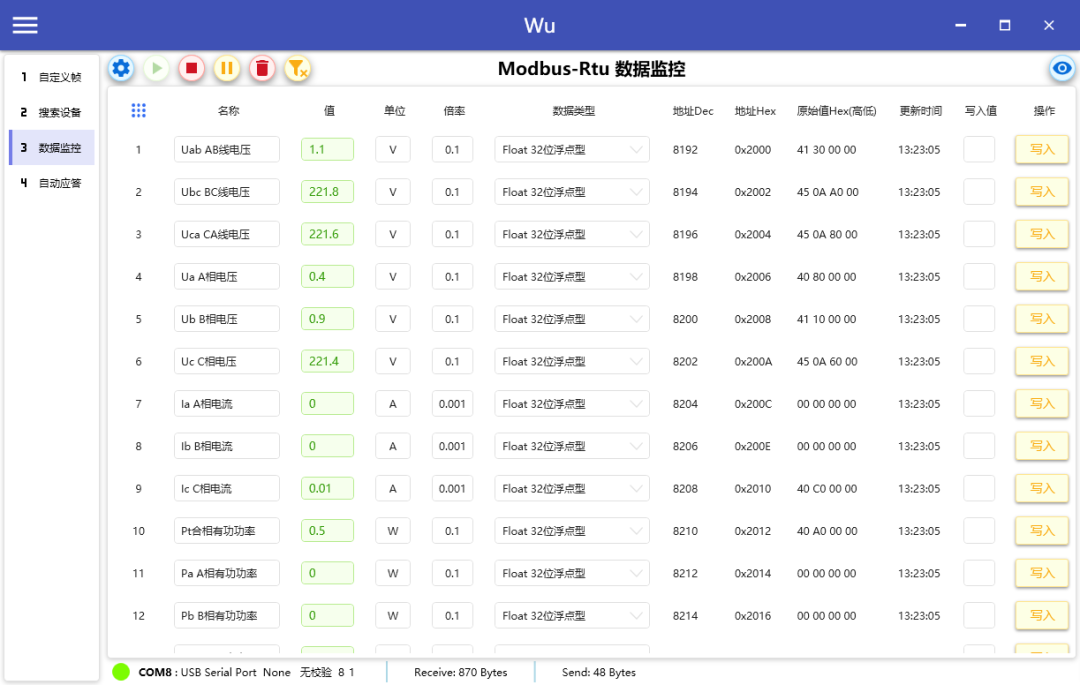Click the red stop icon
1080x685 pixels.
[x=191, y=68]
